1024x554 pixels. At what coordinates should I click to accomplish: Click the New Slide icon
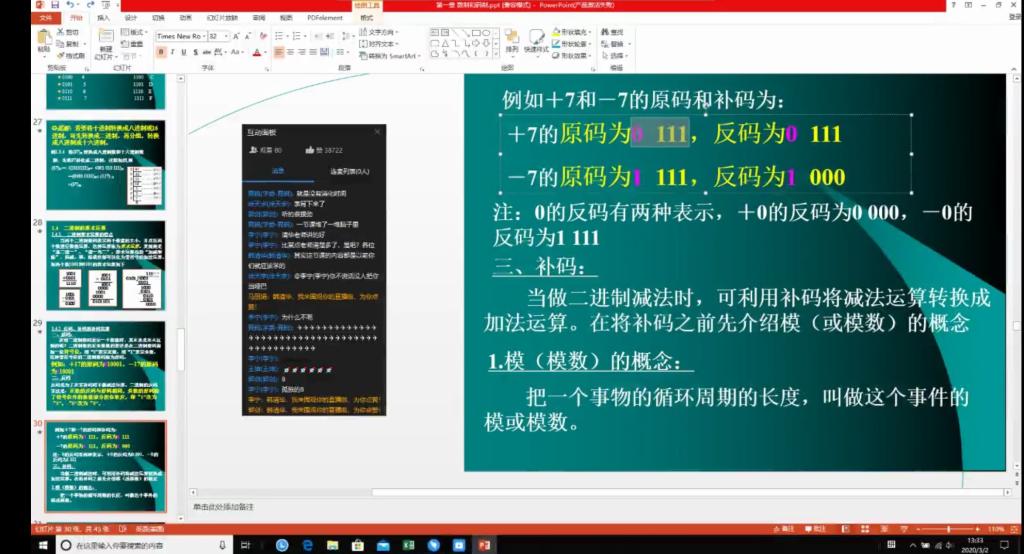(x=106, y=40)
